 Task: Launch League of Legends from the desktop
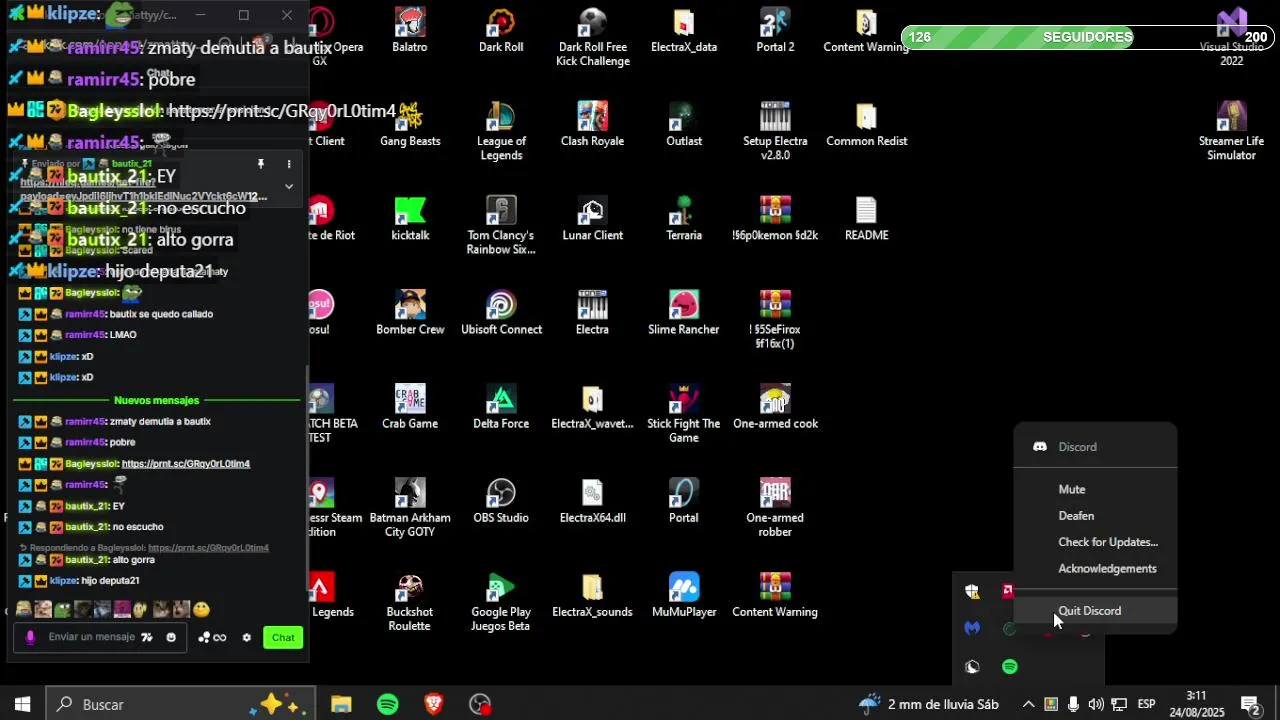(501, 131)
